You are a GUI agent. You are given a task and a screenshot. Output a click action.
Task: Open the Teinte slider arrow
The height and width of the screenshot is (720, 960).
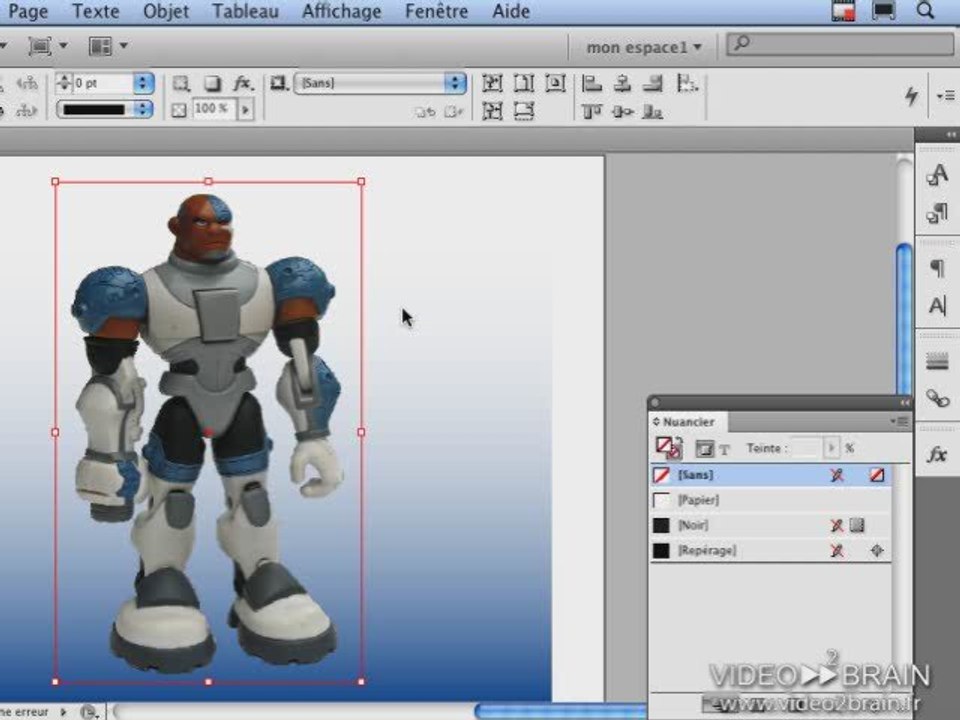[831, 448]
